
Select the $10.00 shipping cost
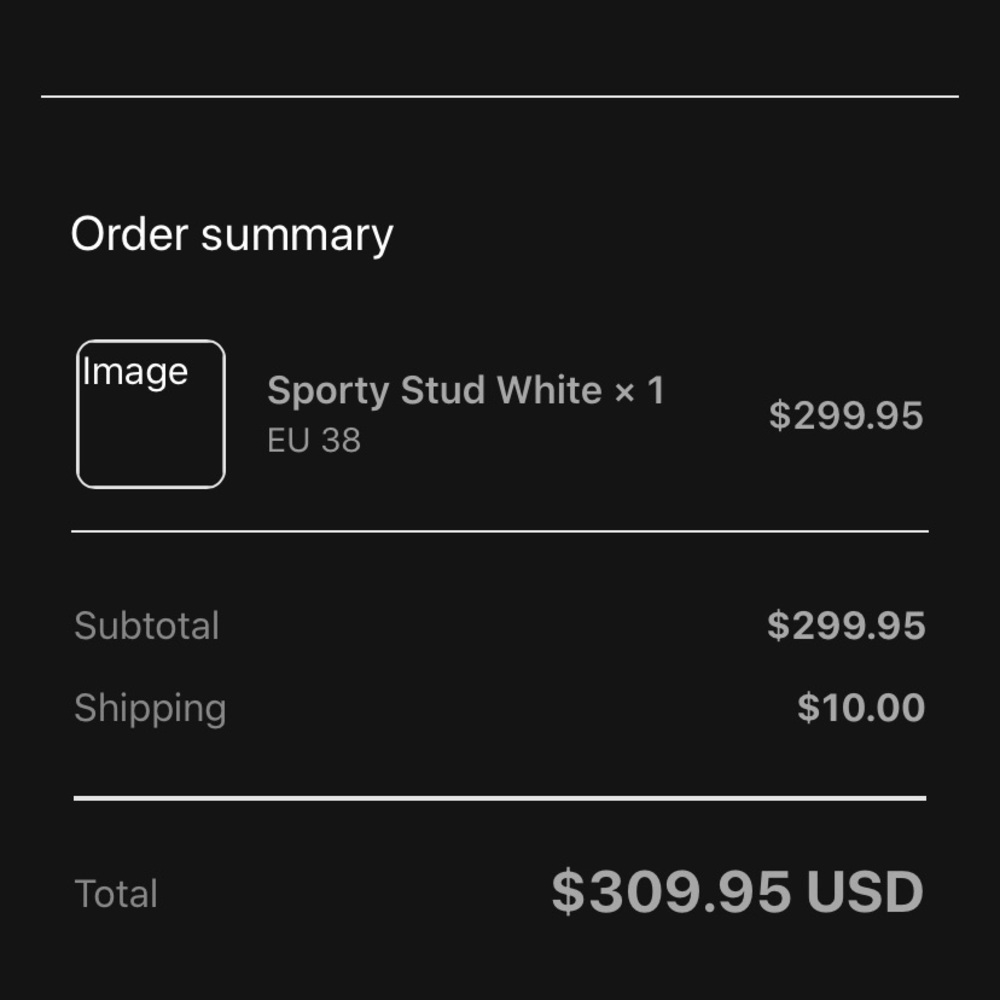pyautogui.click(x=861, y=708)
